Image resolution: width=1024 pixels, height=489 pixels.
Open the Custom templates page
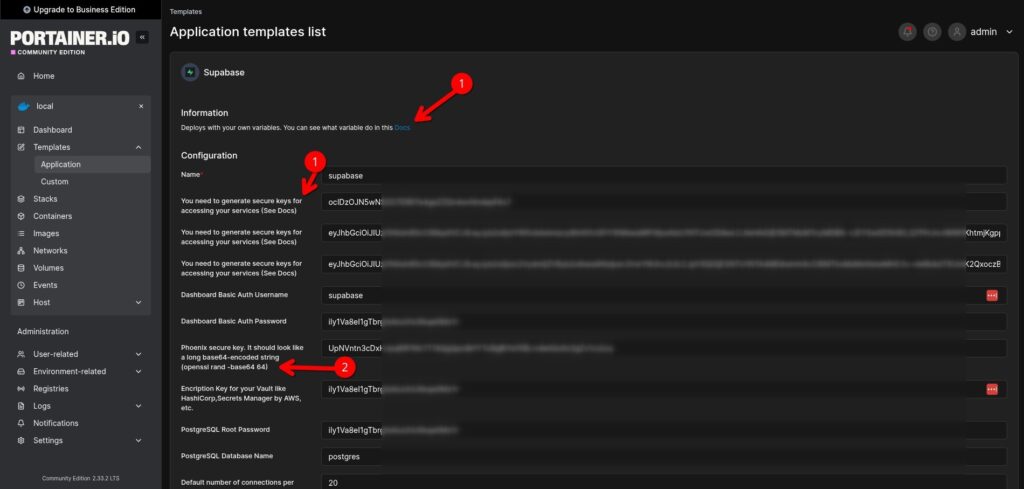[x=54, y=181]
